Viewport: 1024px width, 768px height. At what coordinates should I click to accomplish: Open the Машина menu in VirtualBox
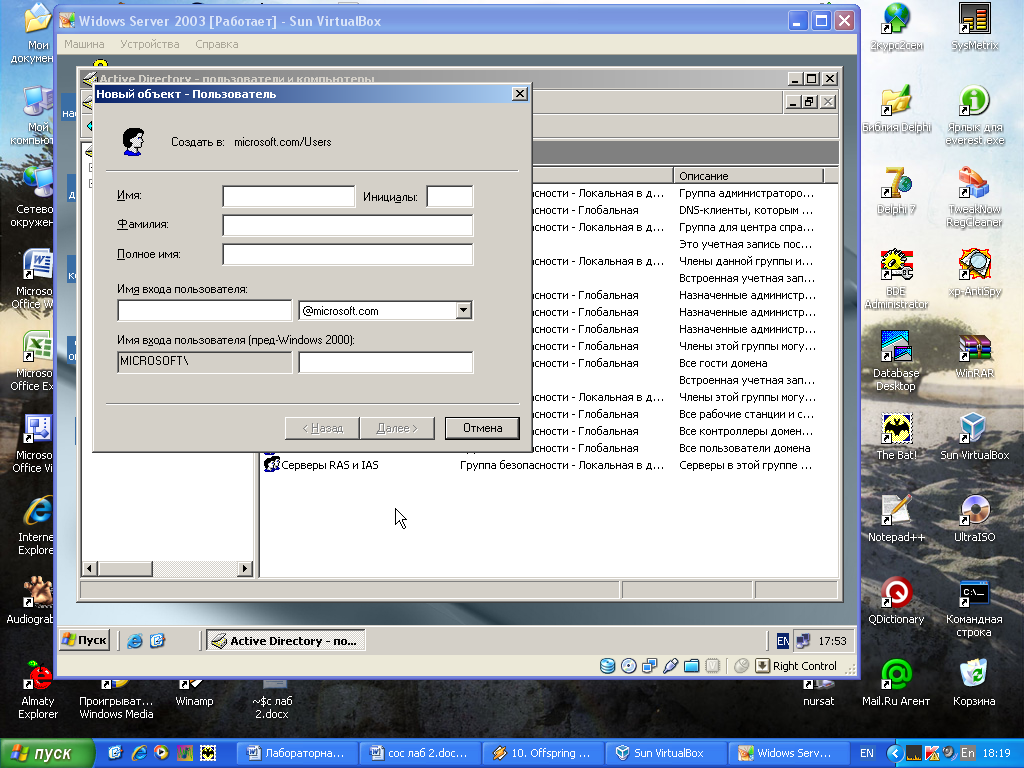click(x=84, y=44)
